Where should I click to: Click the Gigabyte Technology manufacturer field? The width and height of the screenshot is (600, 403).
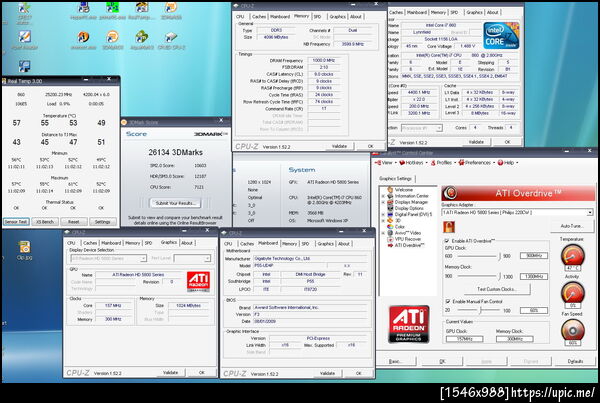point(310,259)
